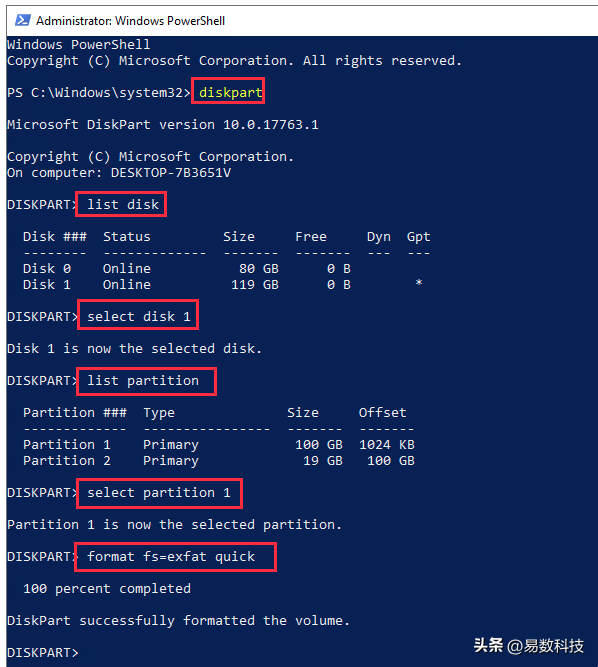
Task: Click the DiskPart version 10.0.17763.1 line
Action: 162,125
